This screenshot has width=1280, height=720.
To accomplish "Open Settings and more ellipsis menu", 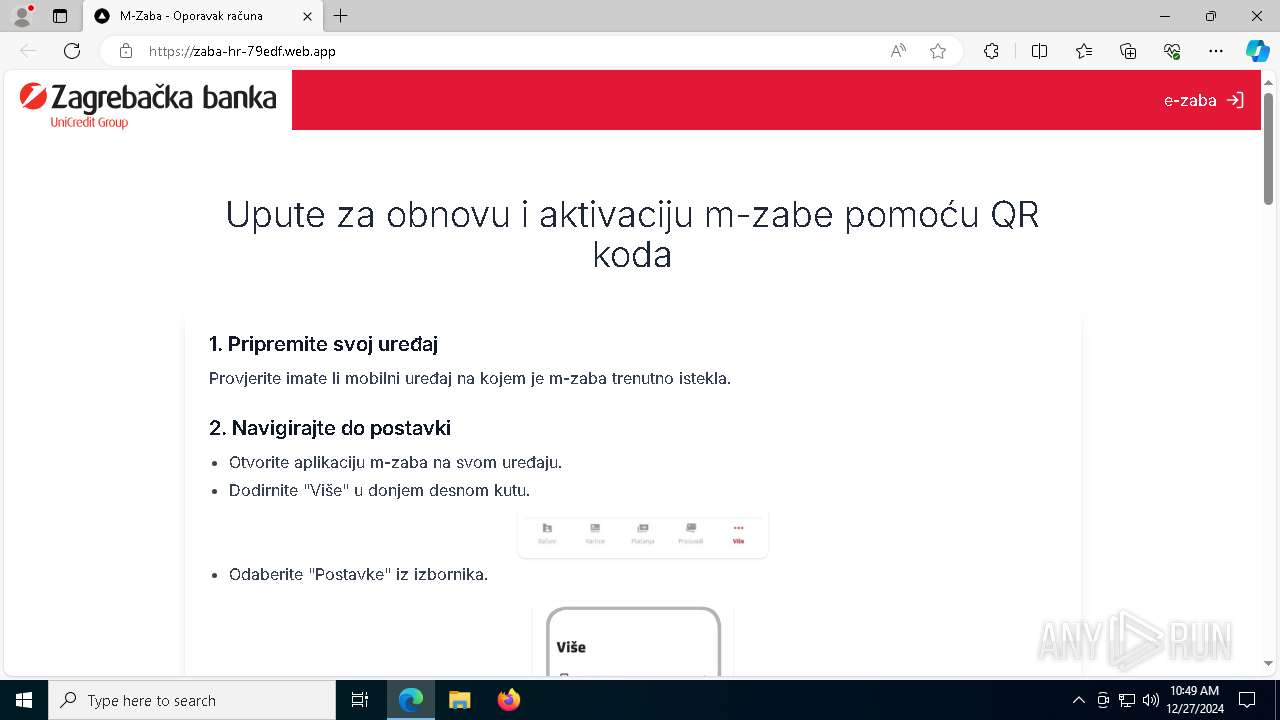I will coord(1216,51).
